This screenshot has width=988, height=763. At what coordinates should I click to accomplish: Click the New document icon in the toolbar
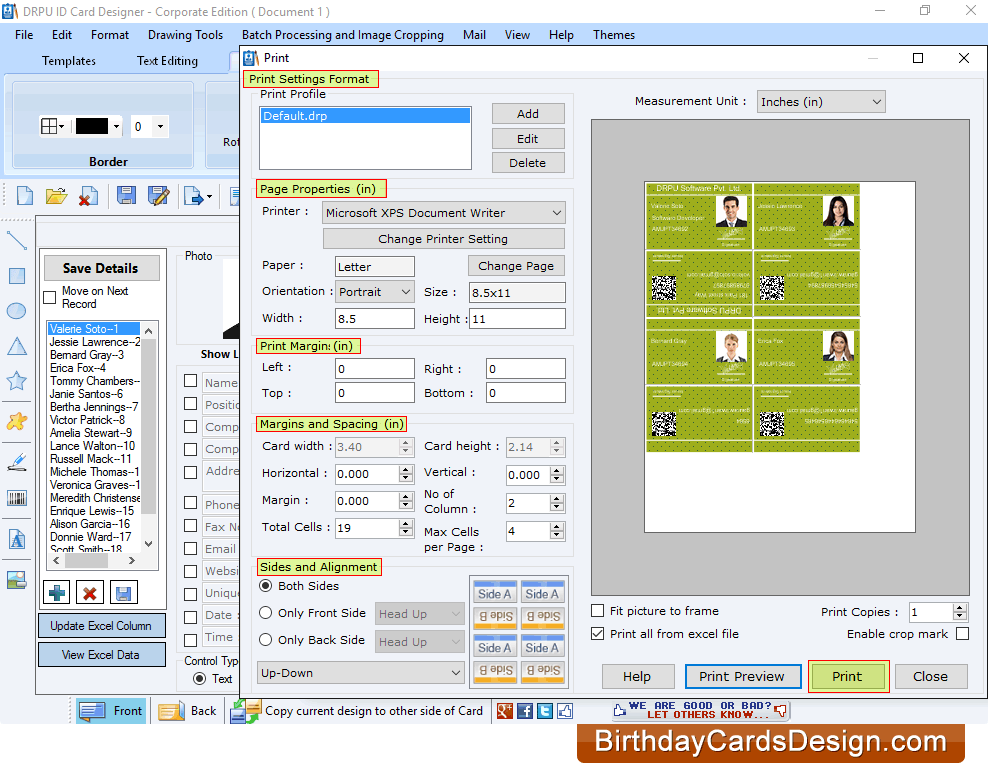pyautogui.click(x=25, y=196)
